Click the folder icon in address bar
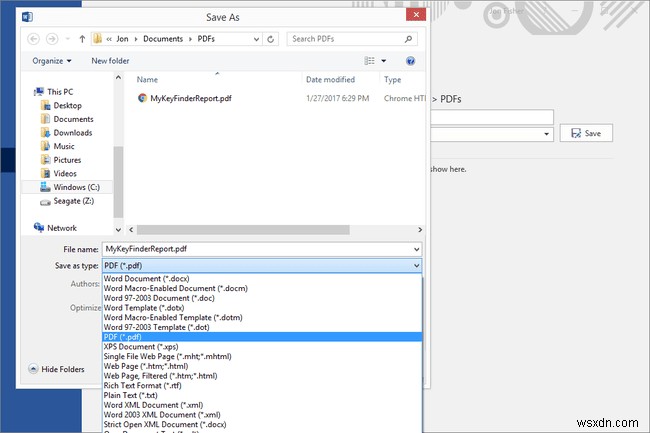This screenshot has width=650, height=433. pyautogui.click(x=97, y=39)
